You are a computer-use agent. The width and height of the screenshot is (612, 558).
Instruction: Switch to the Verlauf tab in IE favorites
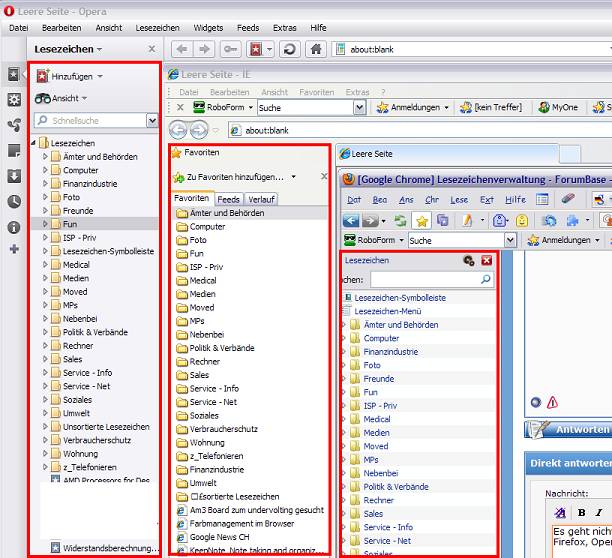[x=262, y=199]
